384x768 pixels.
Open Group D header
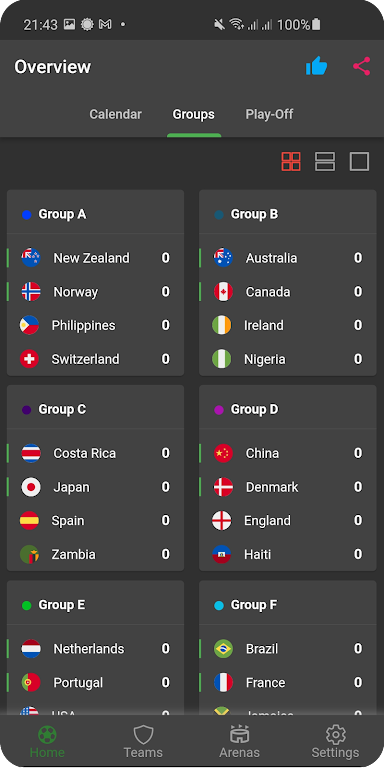pos(288,409)
